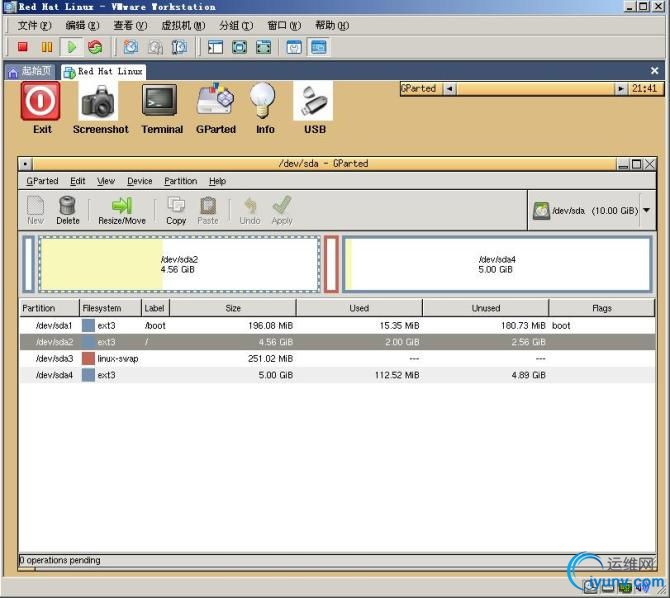Click the Used column header
The height and width of the screenshot is (598, 670).
click(359, 308)
